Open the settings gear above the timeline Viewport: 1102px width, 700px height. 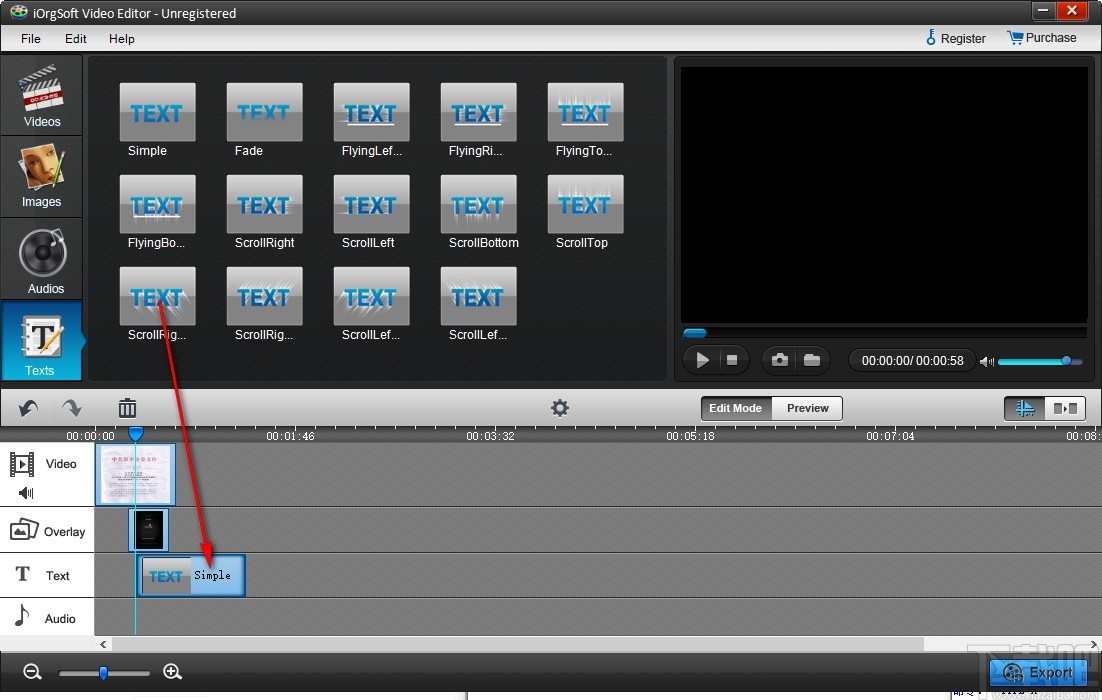point(559,408)
